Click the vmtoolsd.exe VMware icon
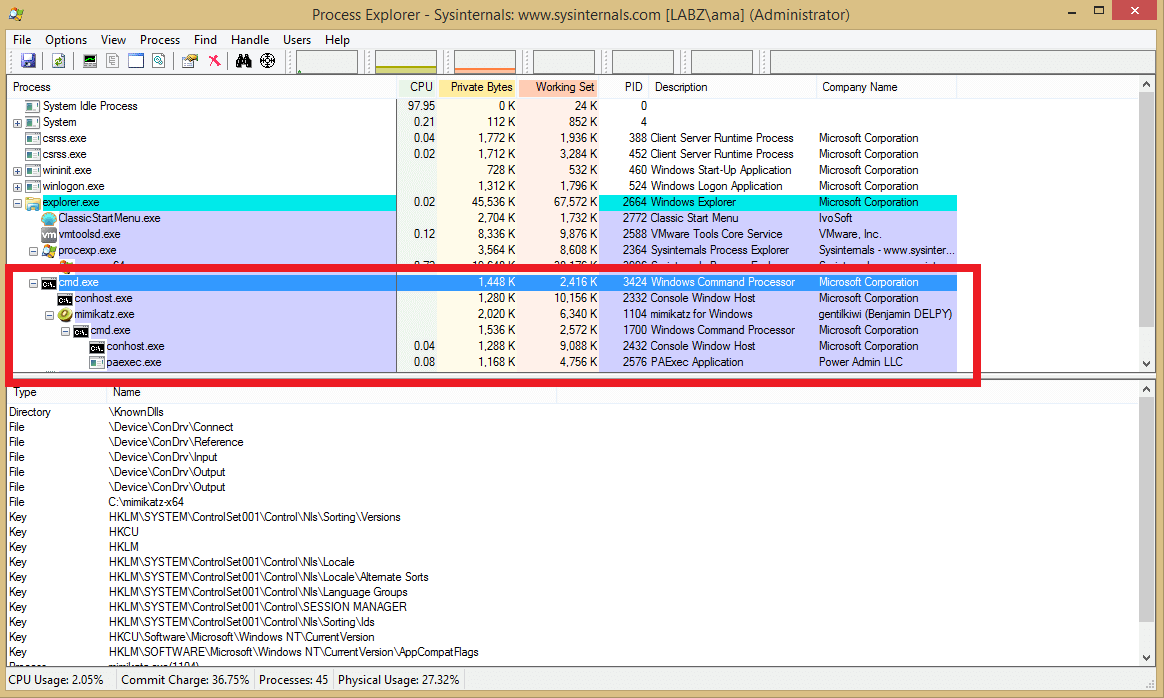1164x698 pixels. (49, 234)
